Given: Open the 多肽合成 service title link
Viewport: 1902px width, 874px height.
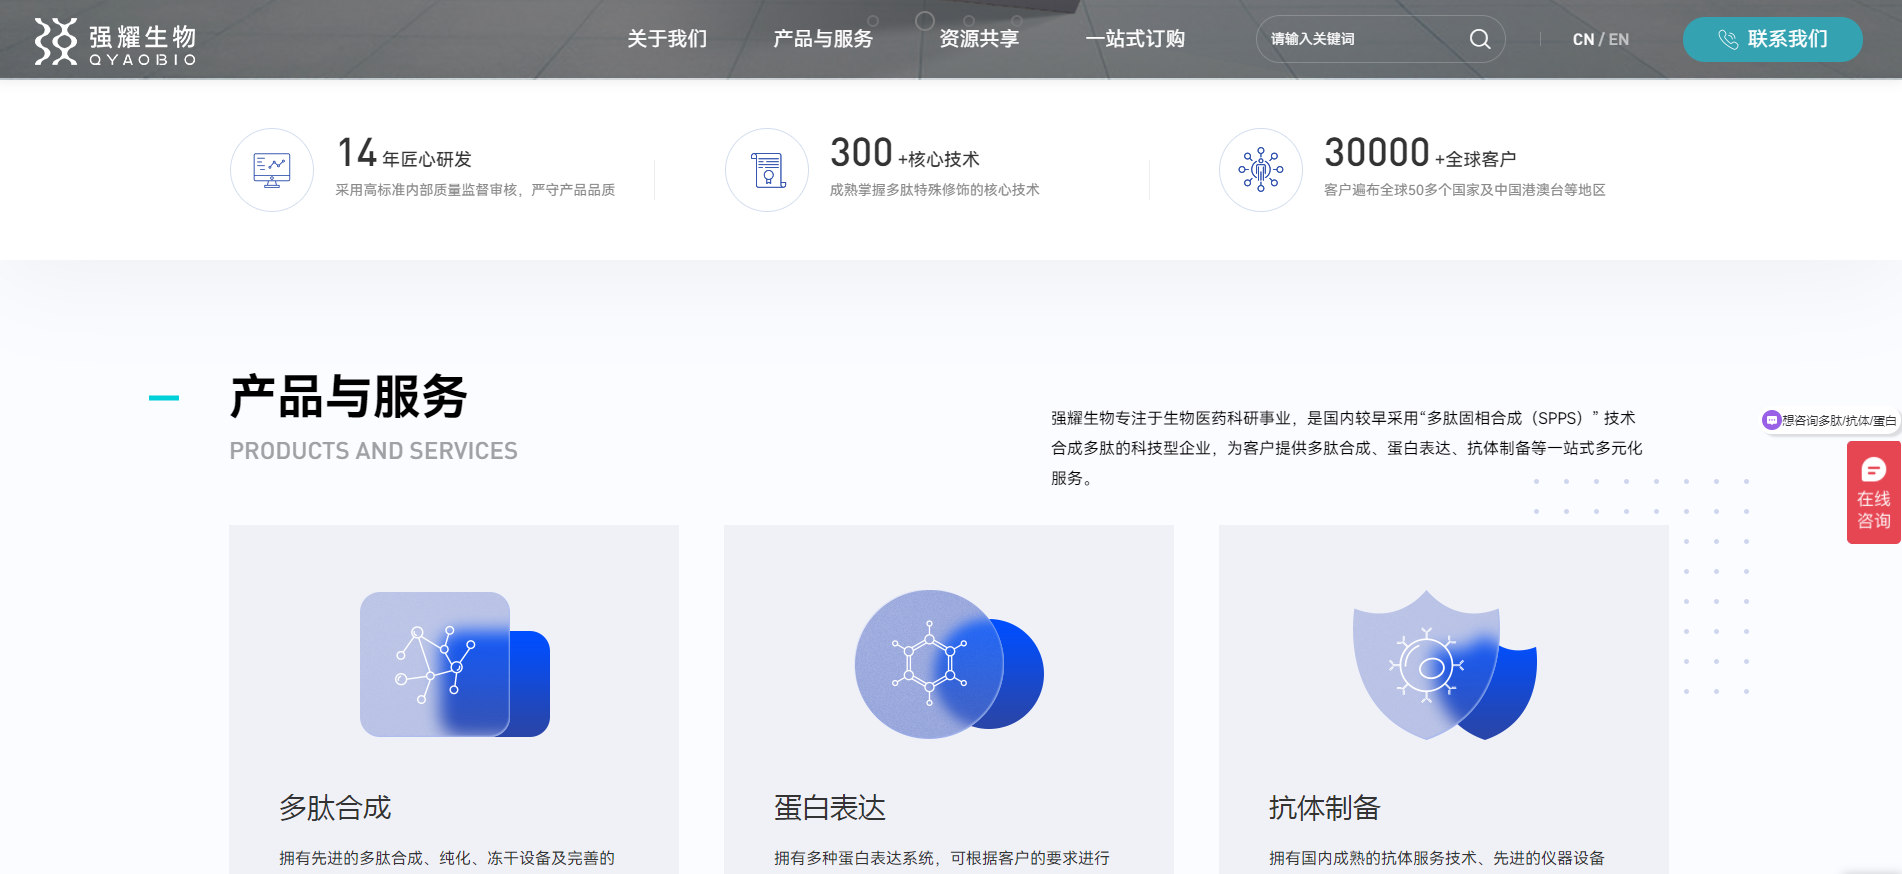Looking at the screenshot, I should (x=335, y=807).
